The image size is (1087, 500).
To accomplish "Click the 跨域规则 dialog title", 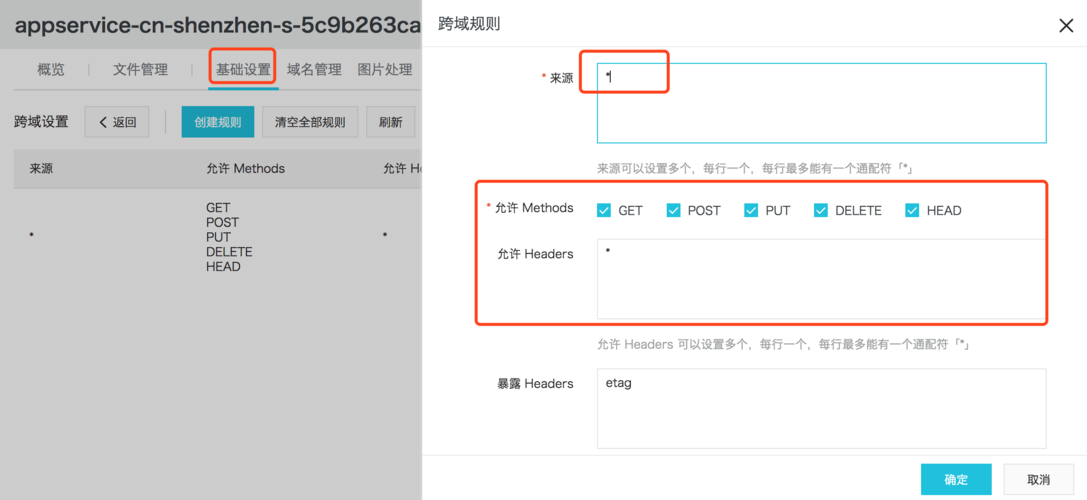I will pos(469,24).
